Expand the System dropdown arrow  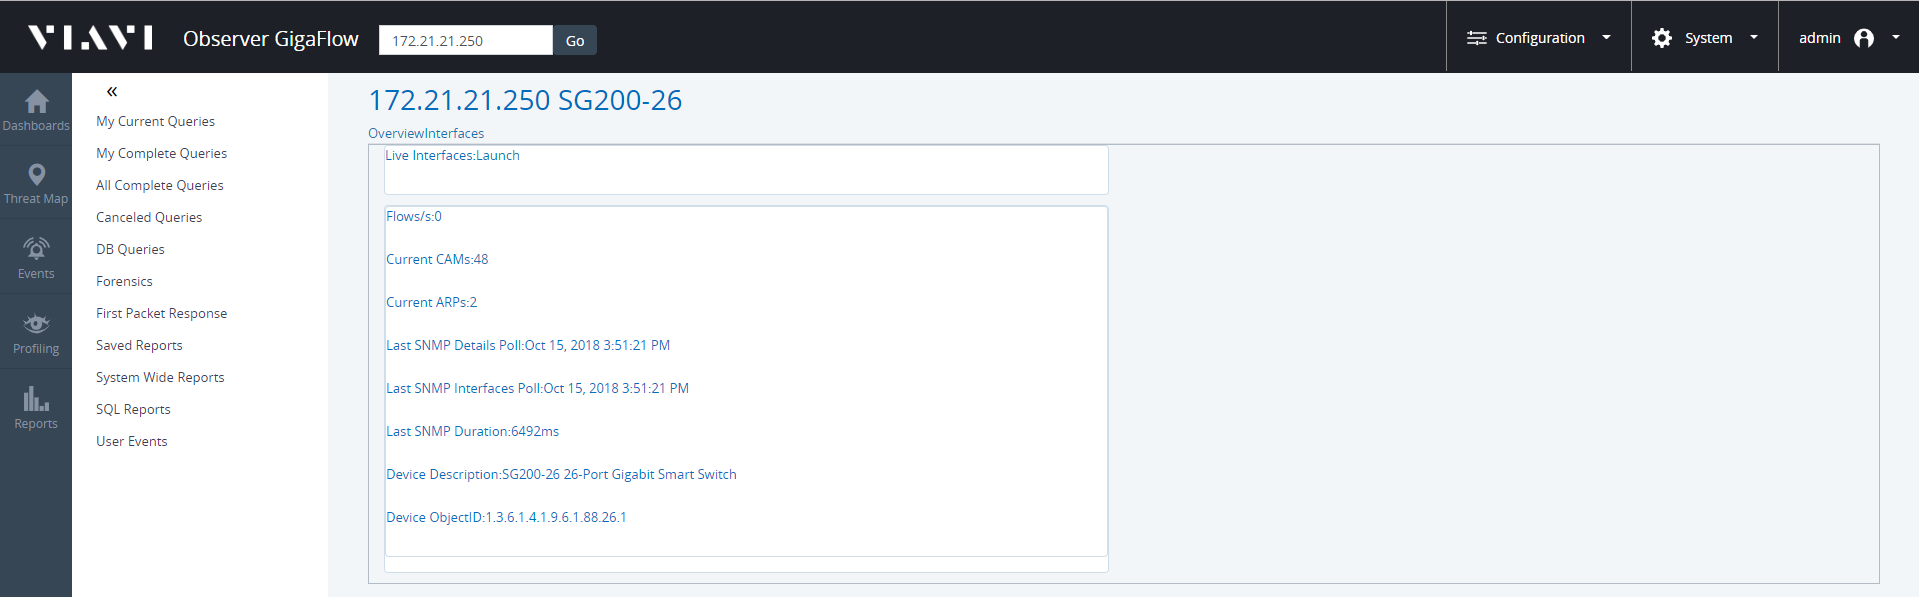pos(1753,38)
